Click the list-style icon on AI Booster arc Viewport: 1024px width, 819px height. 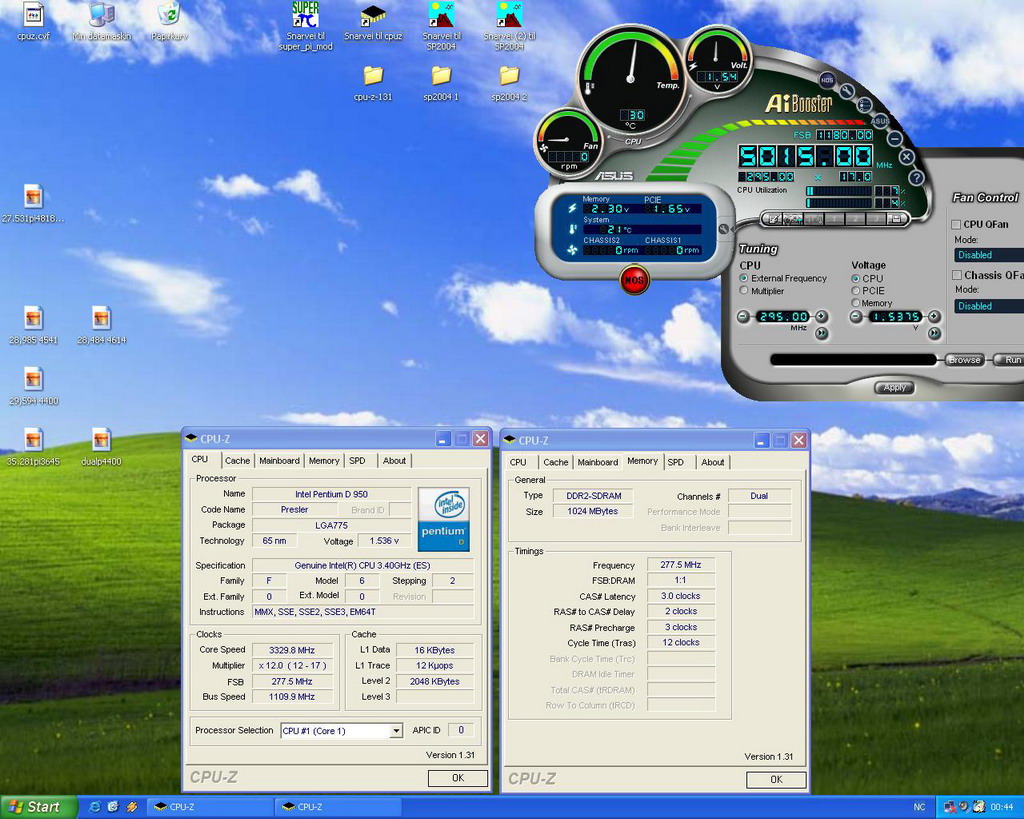(x=865, y=104)
